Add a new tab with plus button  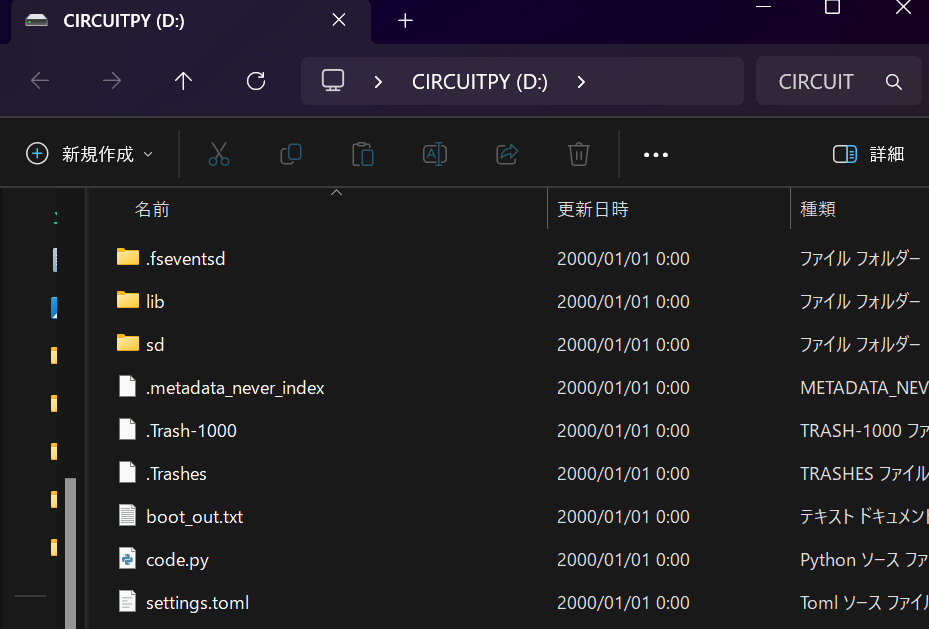point(405,21)
